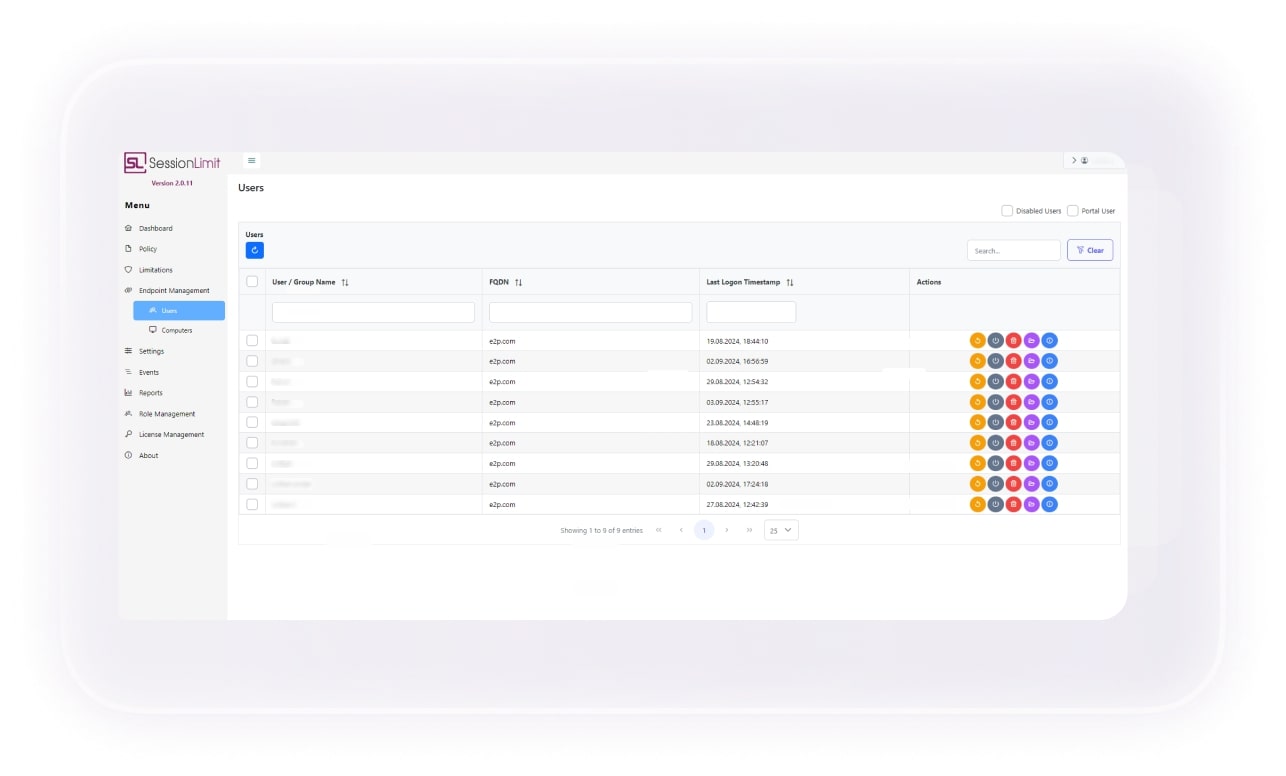Image resolution: width=1286 pixels, height=776 pixels.
Task: Select the Users item in sidebar
Action: pos(179,311)
